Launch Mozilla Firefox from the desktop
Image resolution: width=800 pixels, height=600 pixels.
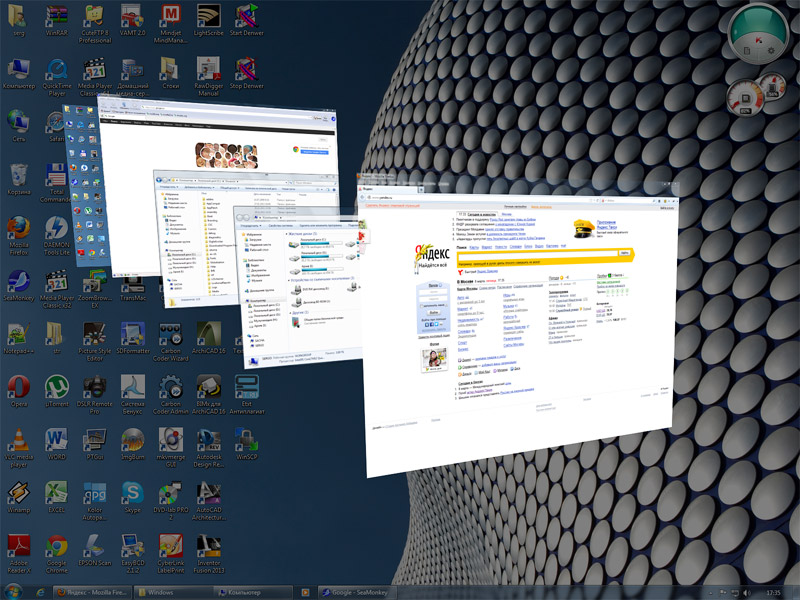tap(19, 235)
